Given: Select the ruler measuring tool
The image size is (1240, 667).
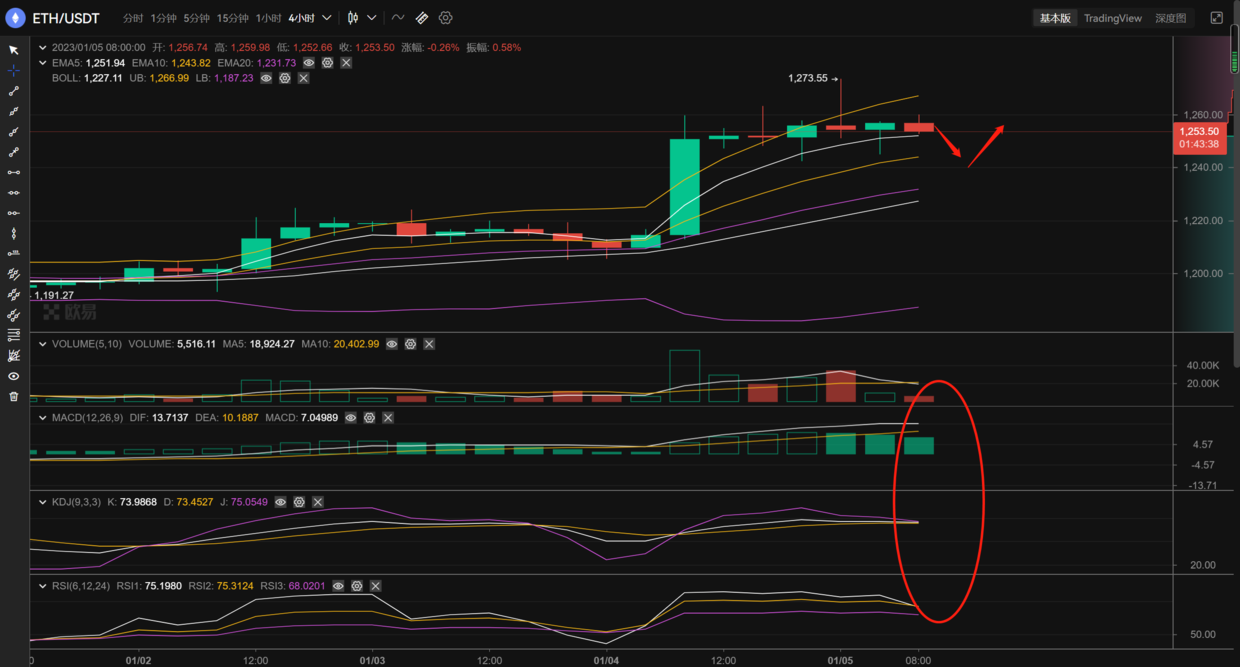Looking at the screenshot, I should [422, 18].
